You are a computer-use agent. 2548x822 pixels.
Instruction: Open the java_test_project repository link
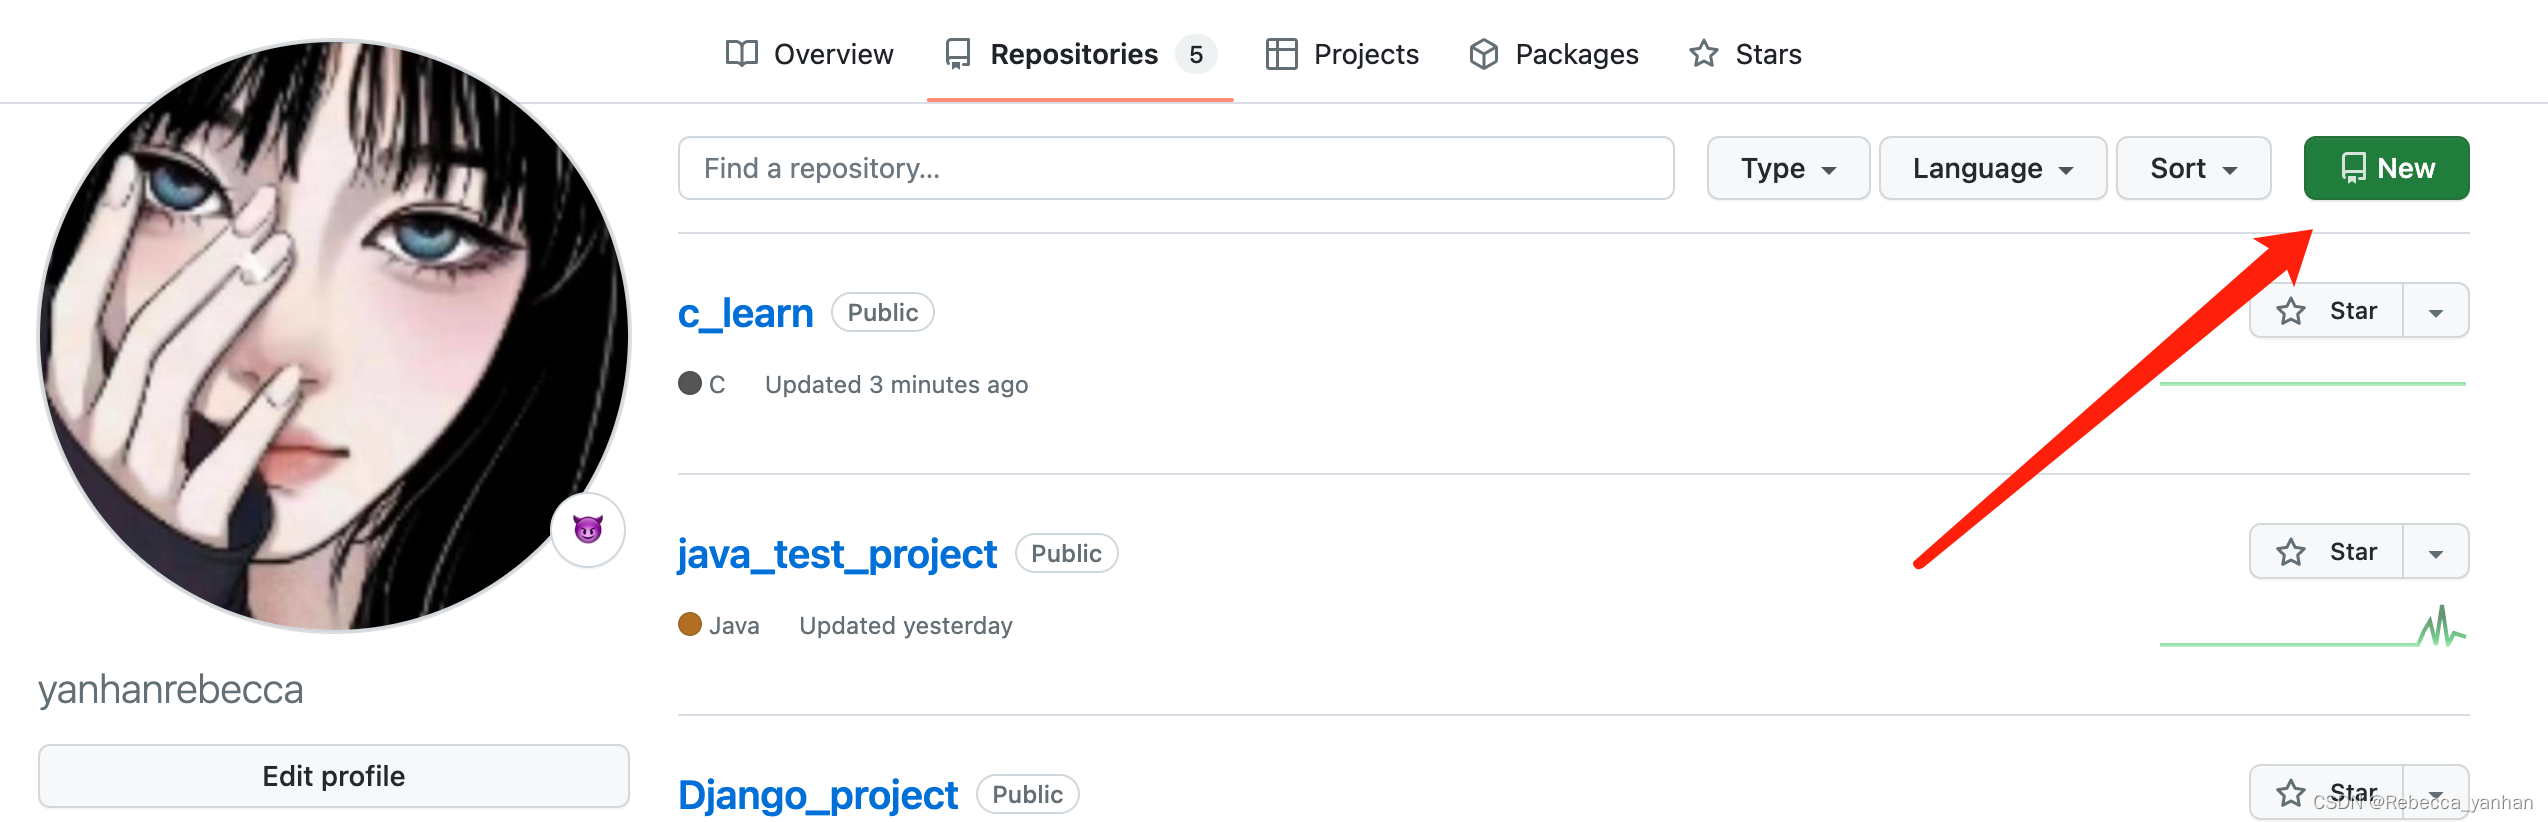pyautogui.click(x=837, y=554)
